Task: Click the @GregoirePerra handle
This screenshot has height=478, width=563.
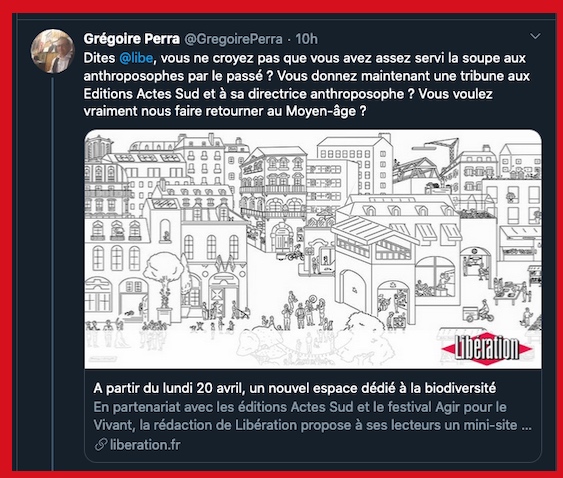Action: coord(233,39)
